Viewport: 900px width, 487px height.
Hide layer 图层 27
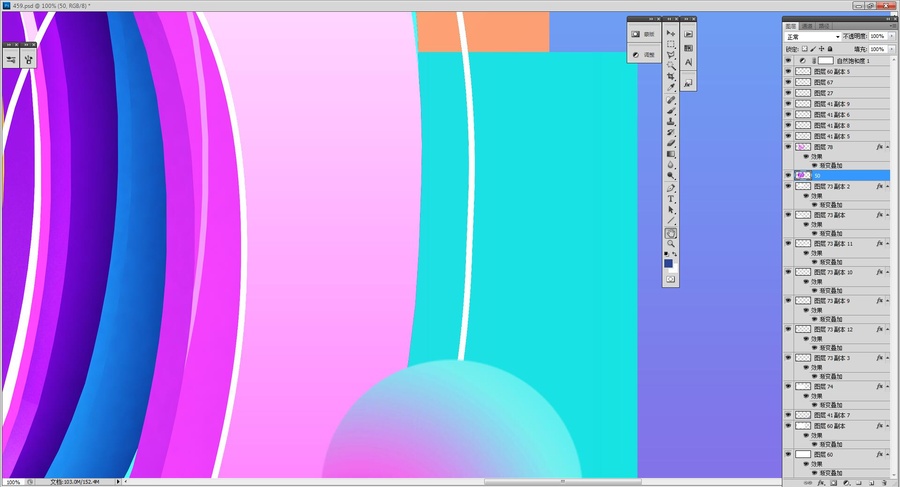[788, 93]
